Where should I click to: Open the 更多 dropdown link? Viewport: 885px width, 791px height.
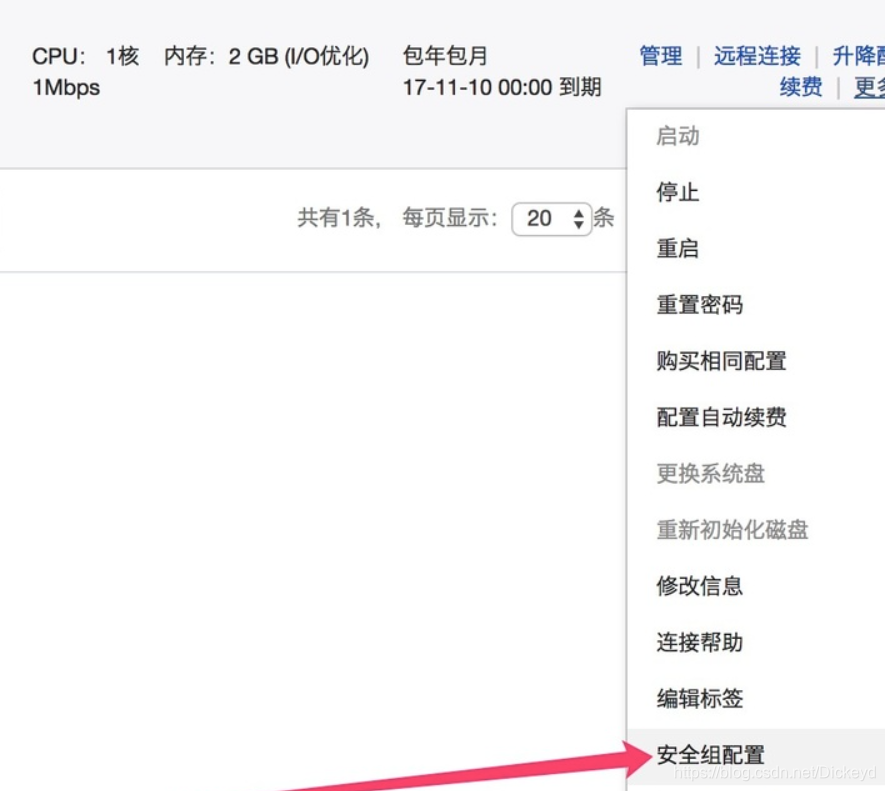pyautogui.click(x=869, y=87)
